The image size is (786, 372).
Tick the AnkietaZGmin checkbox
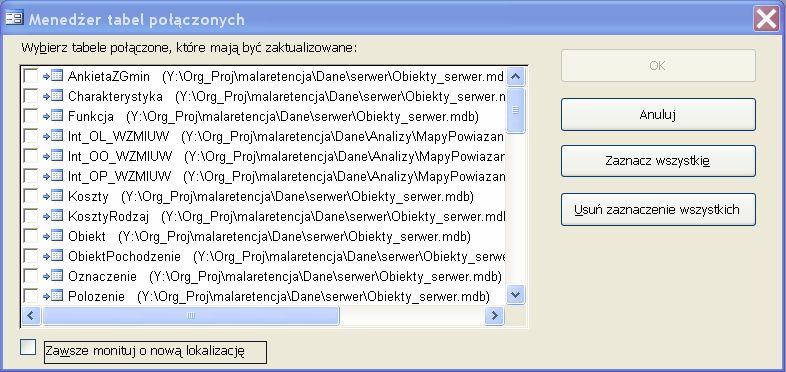point(31,76)
